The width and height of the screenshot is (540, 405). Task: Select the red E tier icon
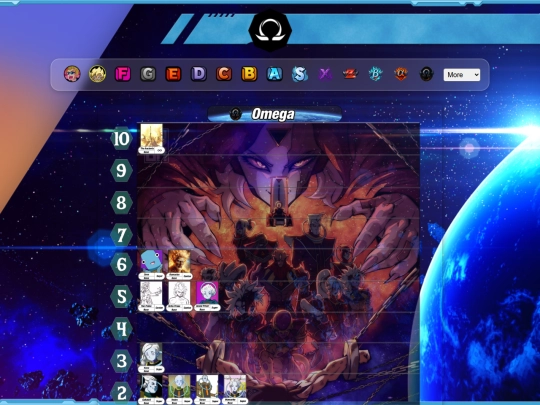(173, 74)
